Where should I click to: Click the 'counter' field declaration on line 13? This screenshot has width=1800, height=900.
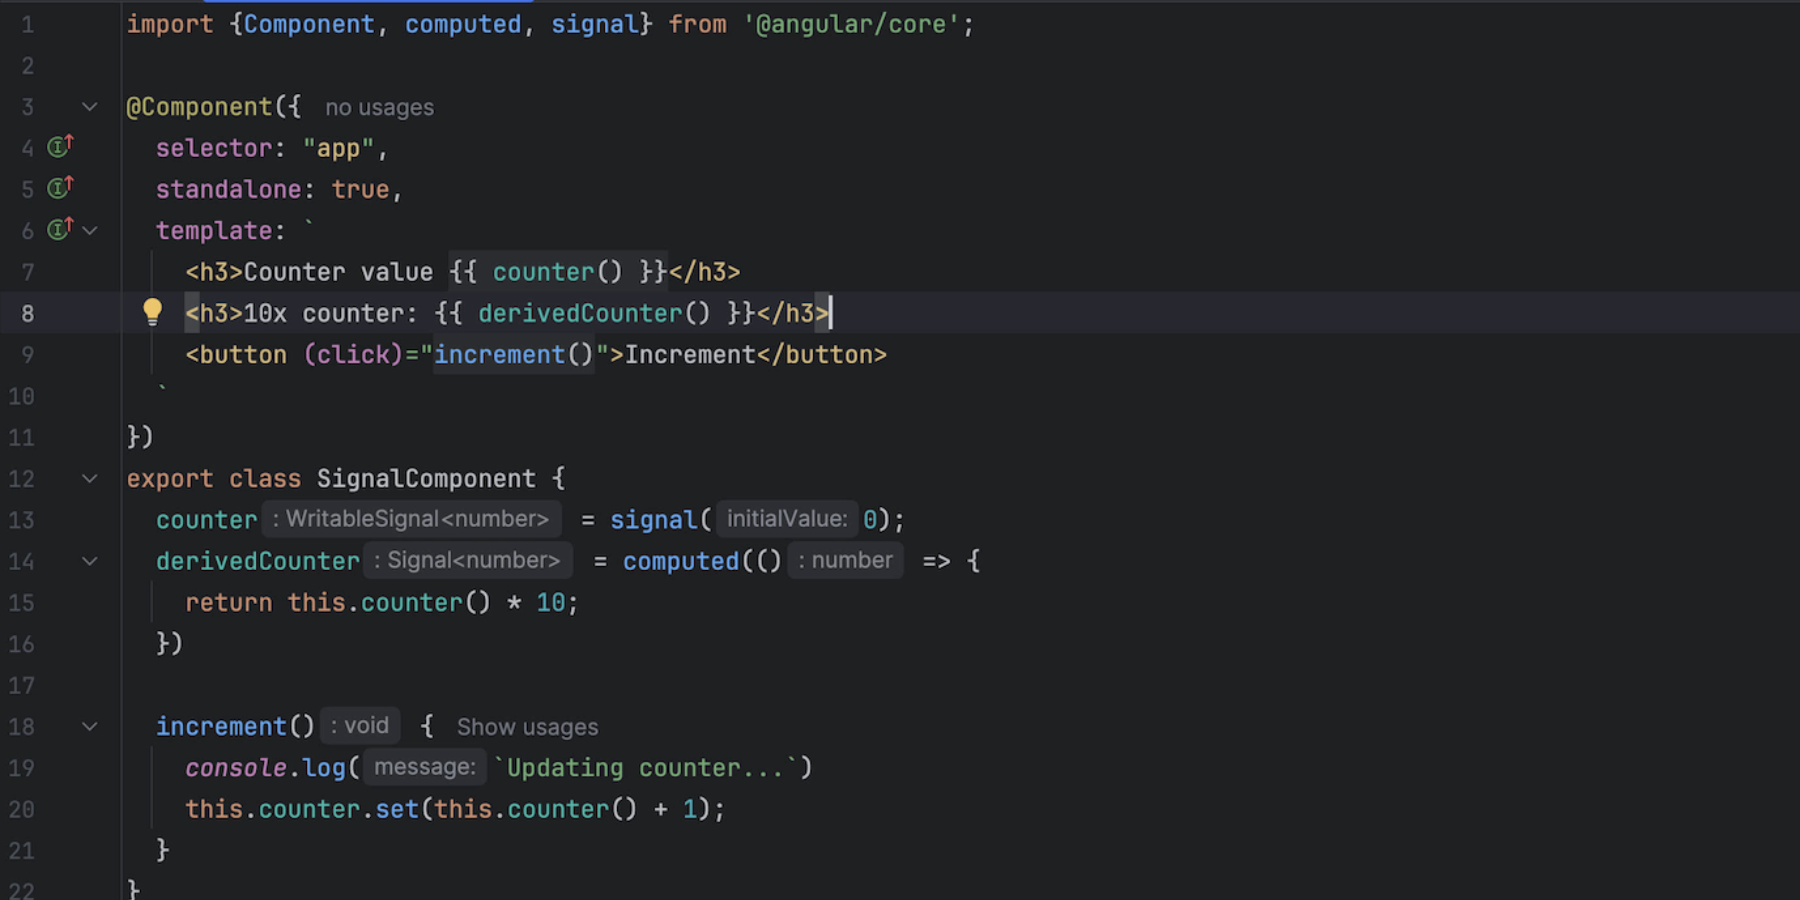(206, 520)
